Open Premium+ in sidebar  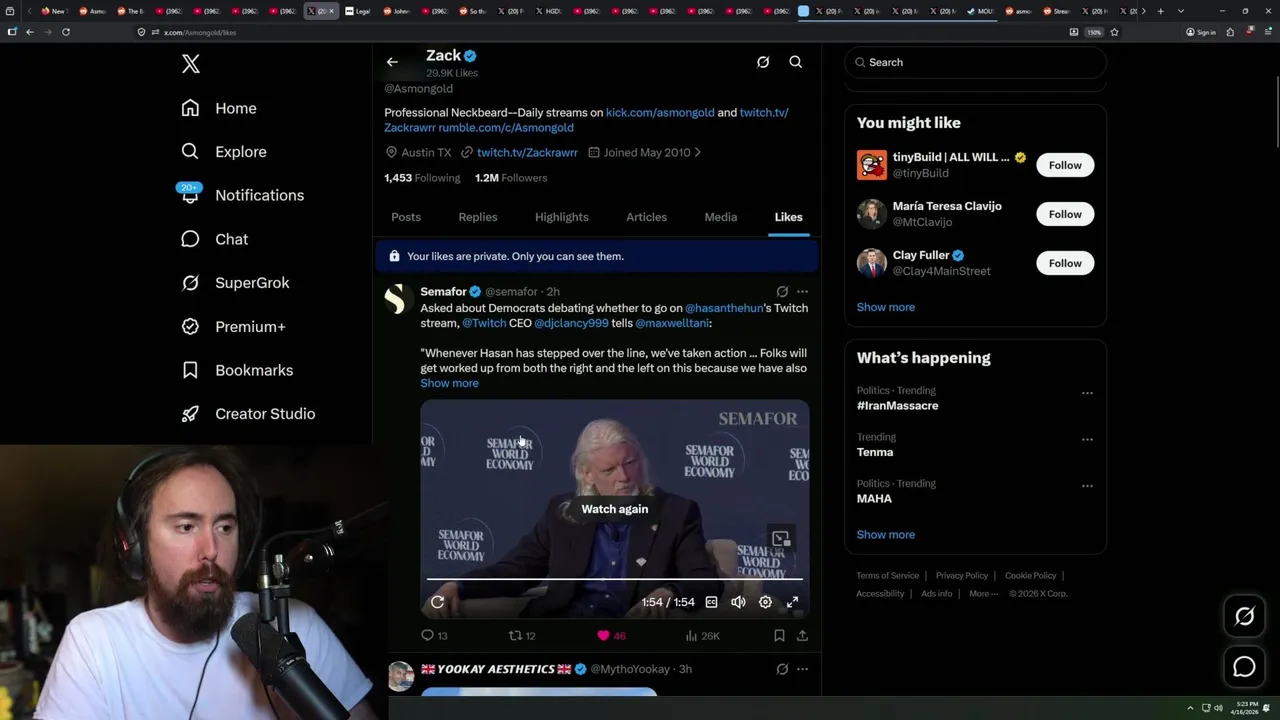233,326
